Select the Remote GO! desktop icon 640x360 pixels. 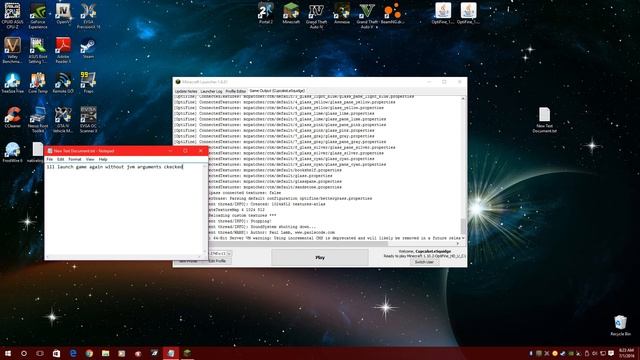[63, 83]
